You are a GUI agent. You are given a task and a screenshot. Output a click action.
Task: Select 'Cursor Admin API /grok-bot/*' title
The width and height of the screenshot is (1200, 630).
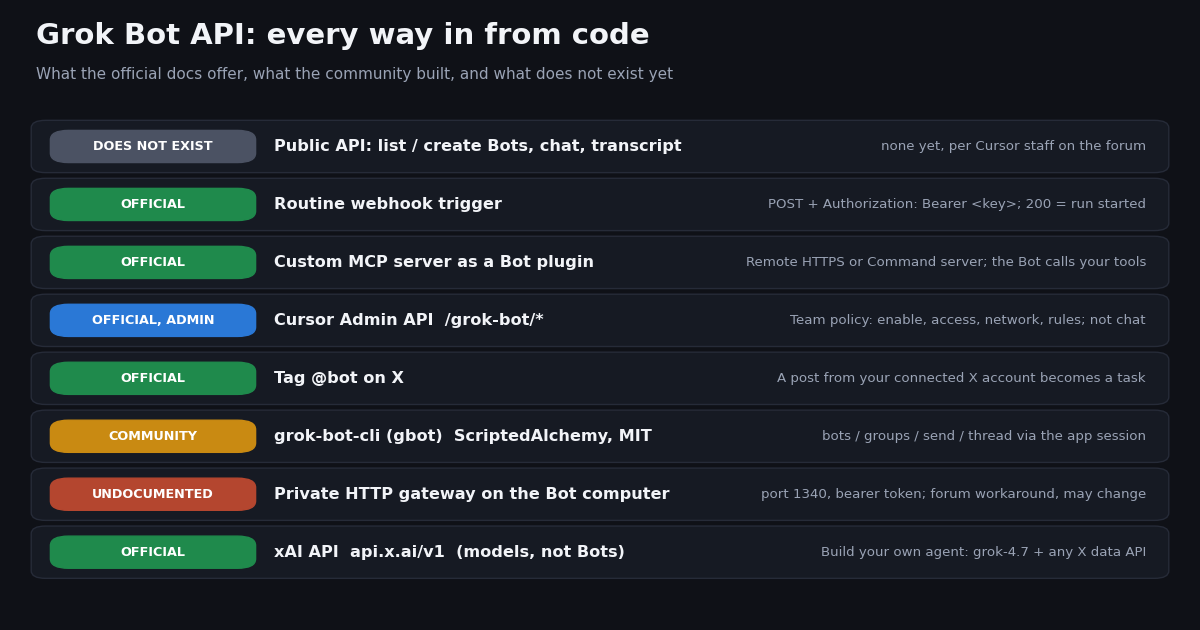[409, 320]
